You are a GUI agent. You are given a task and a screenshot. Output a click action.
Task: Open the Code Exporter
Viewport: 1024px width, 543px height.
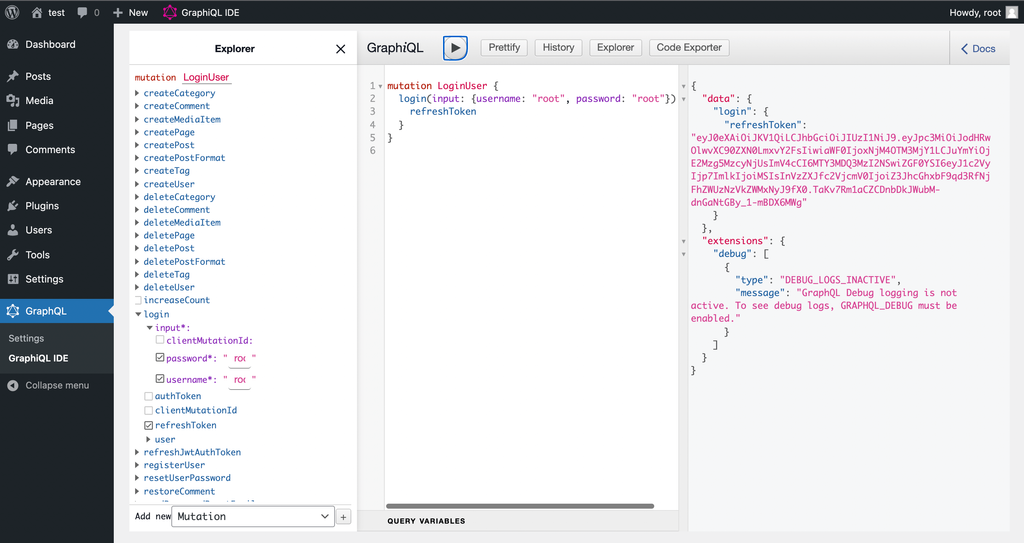click(689, 48)
